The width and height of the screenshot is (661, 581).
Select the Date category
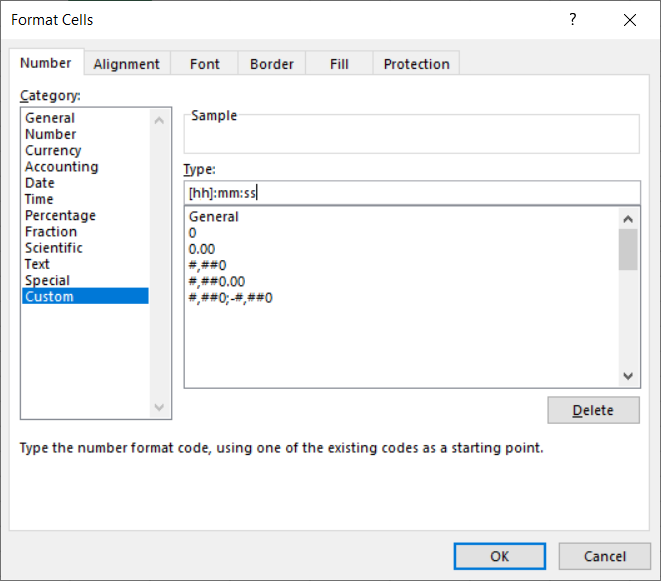pyautogui.click(x=40, y=183)
